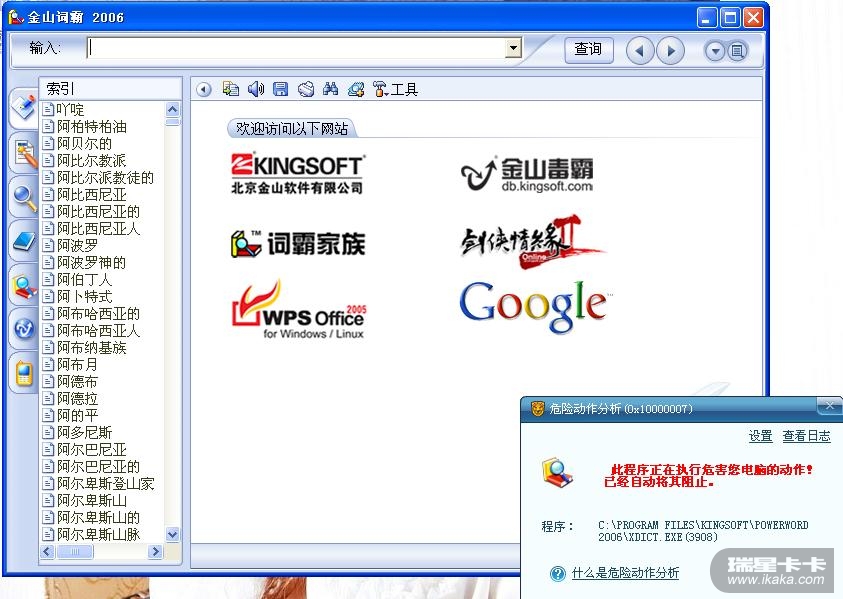Click the 金山词霸 title bar app icon

(x=16, y=17)
